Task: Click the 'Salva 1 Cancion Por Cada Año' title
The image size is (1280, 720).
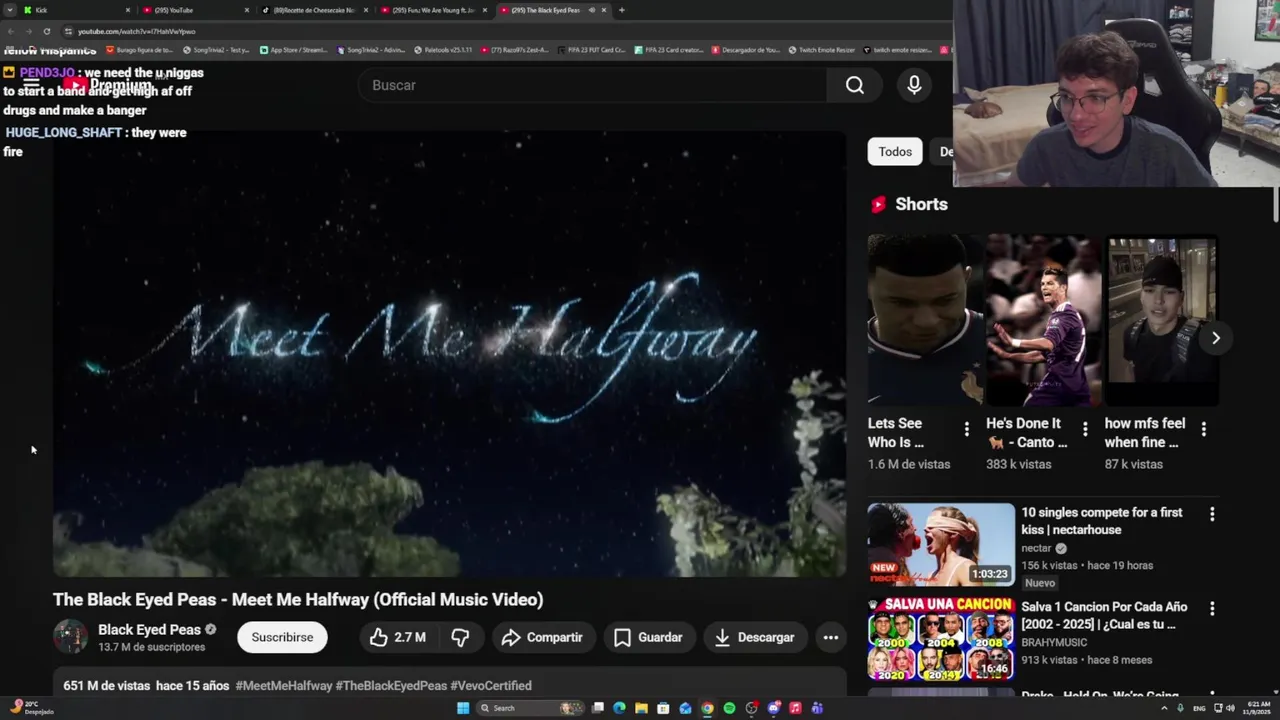Action: 1104,616
